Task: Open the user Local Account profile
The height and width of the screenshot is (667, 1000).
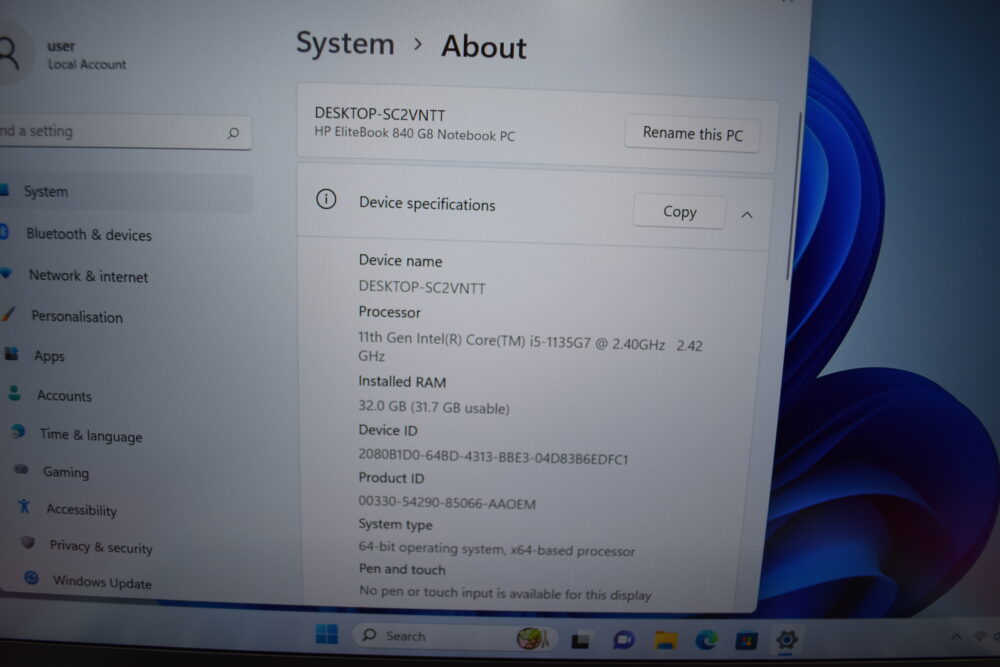Action: pyautogui.click(x=64, y=55)
